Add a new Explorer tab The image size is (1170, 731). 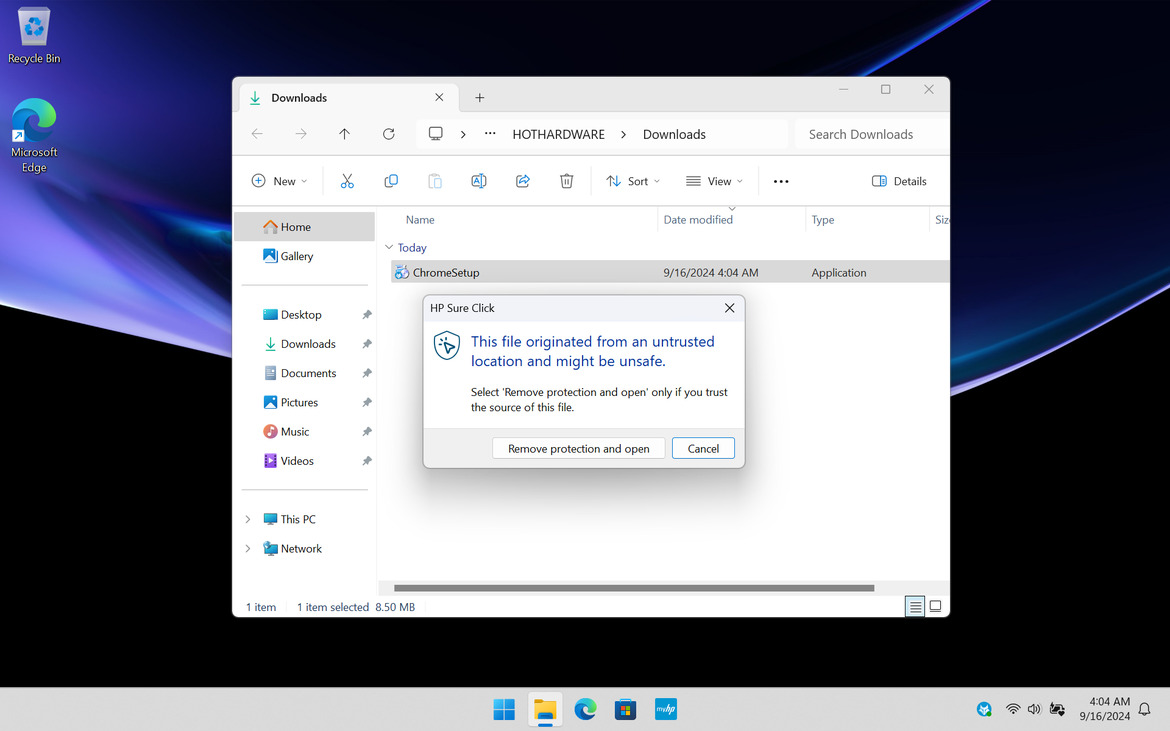click(x=480, y=98)
